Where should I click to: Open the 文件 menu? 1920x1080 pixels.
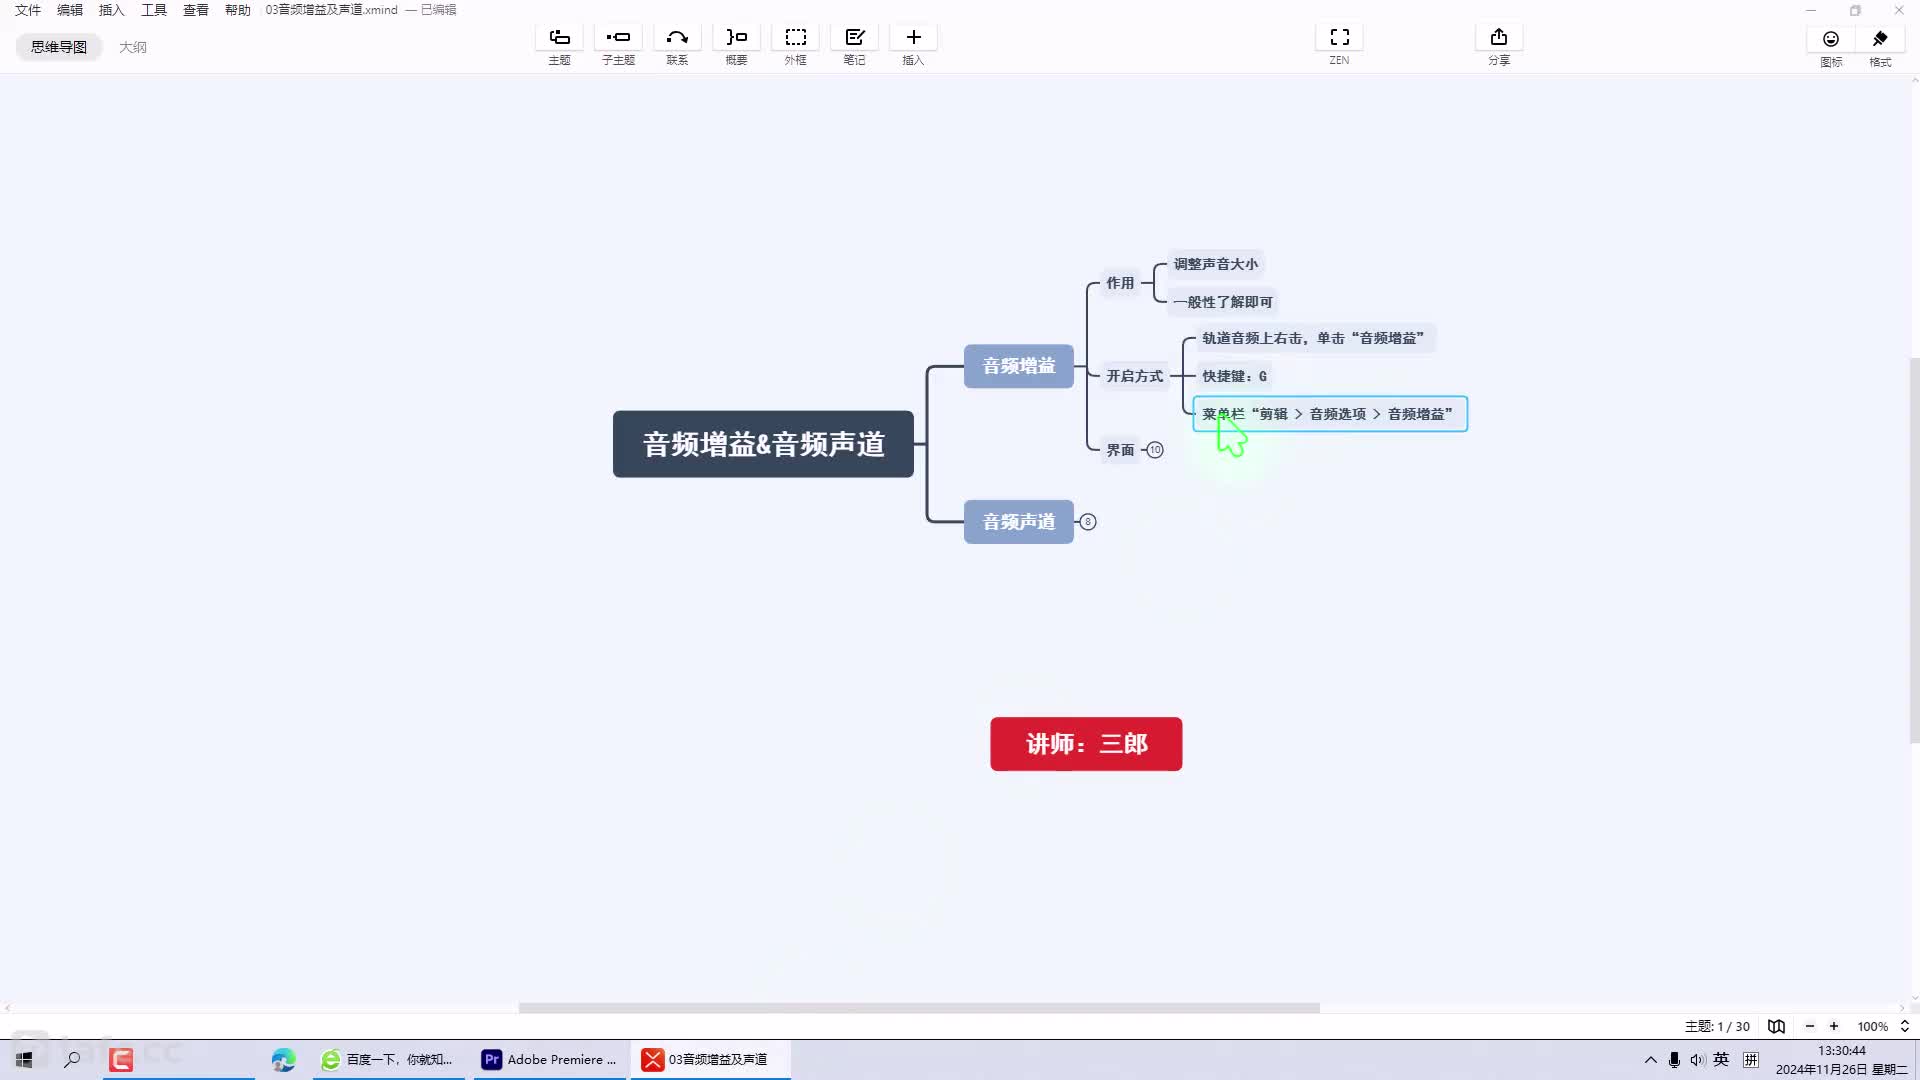28,10
